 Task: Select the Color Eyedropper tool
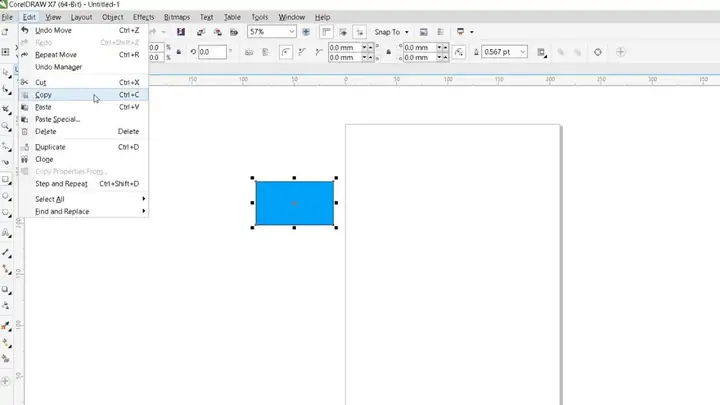click(x=6, y=326)
